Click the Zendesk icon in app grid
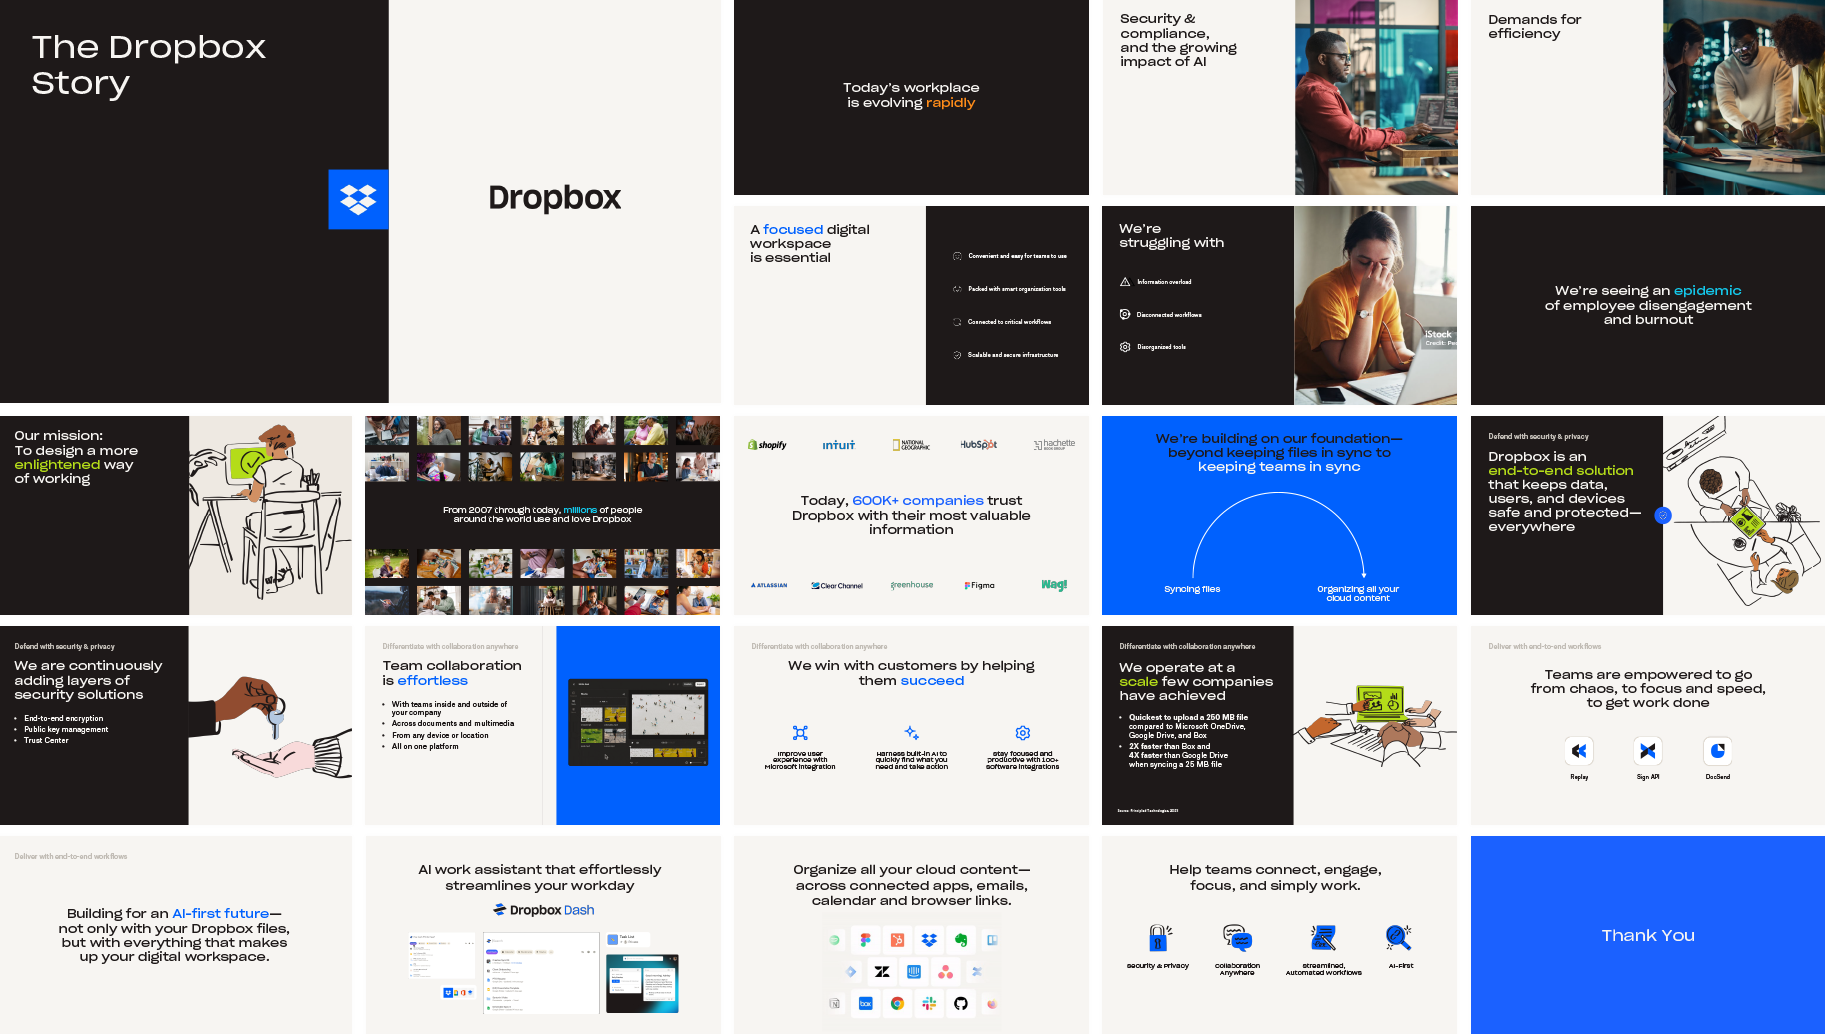This screenshot has width=1825, height=1034. click(x=882, y=971)
